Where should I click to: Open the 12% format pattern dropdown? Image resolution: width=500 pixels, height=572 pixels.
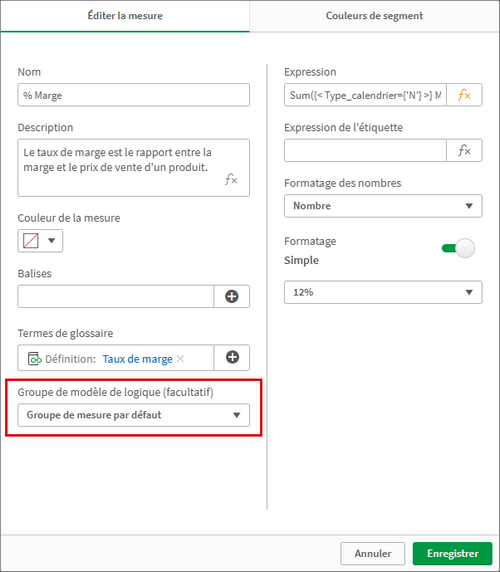tap(383, 292)
